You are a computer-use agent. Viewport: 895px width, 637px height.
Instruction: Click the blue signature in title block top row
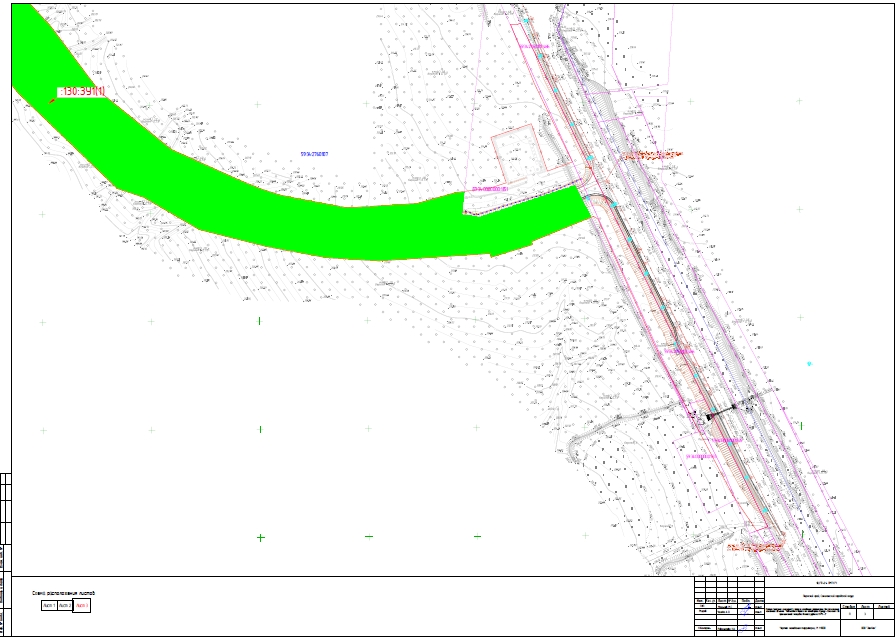[x=747, y=610]
